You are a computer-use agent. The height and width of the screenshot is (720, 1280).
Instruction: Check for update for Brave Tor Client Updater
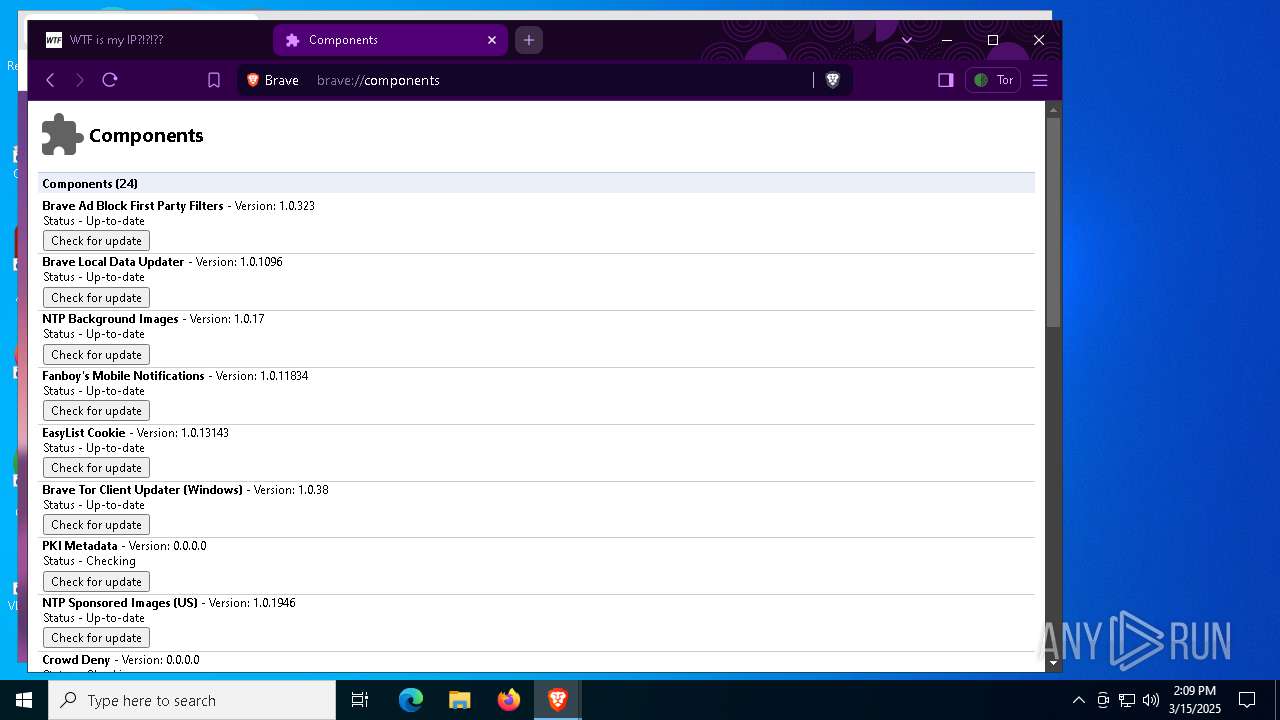click(x=96, y=525)
